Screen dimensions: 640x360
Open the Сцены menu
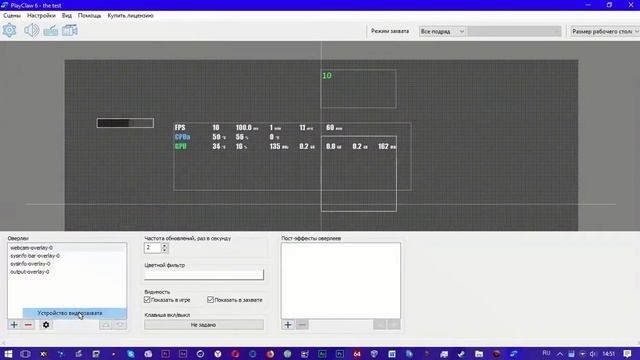coord(11,16)
